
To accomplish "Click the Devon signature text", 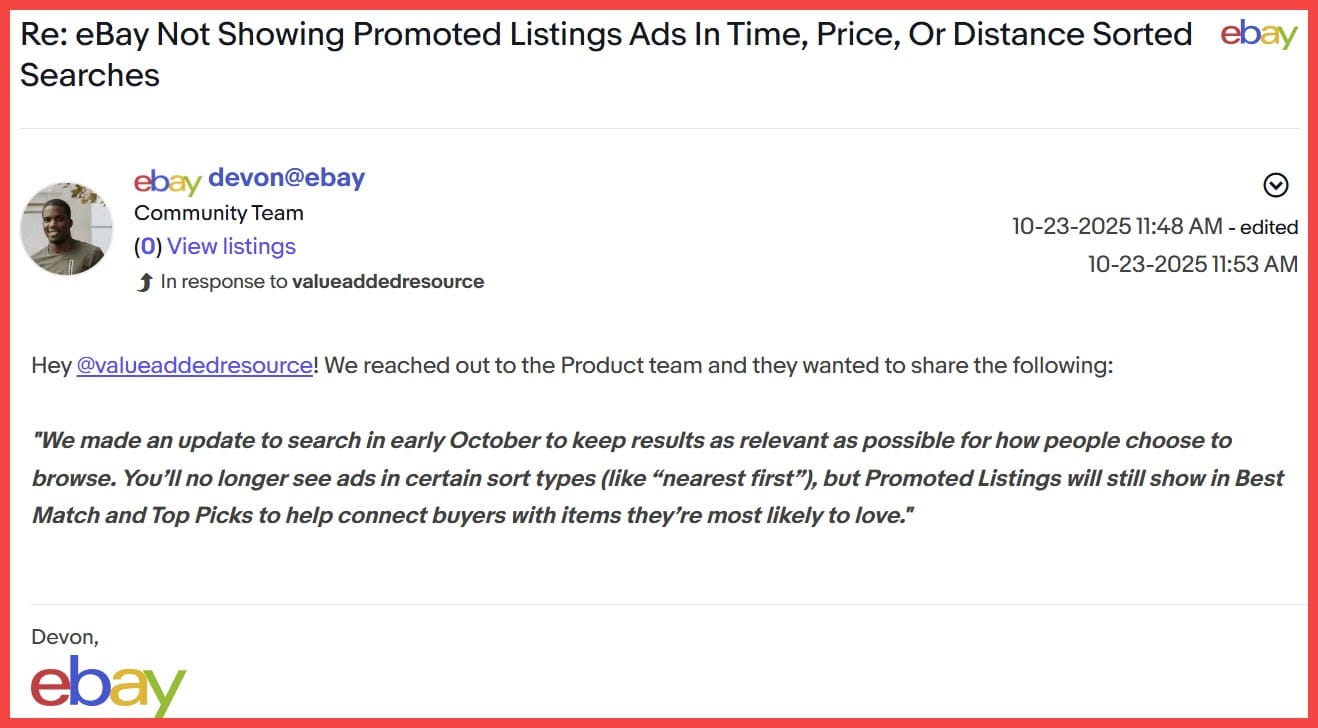I will 65,636.
